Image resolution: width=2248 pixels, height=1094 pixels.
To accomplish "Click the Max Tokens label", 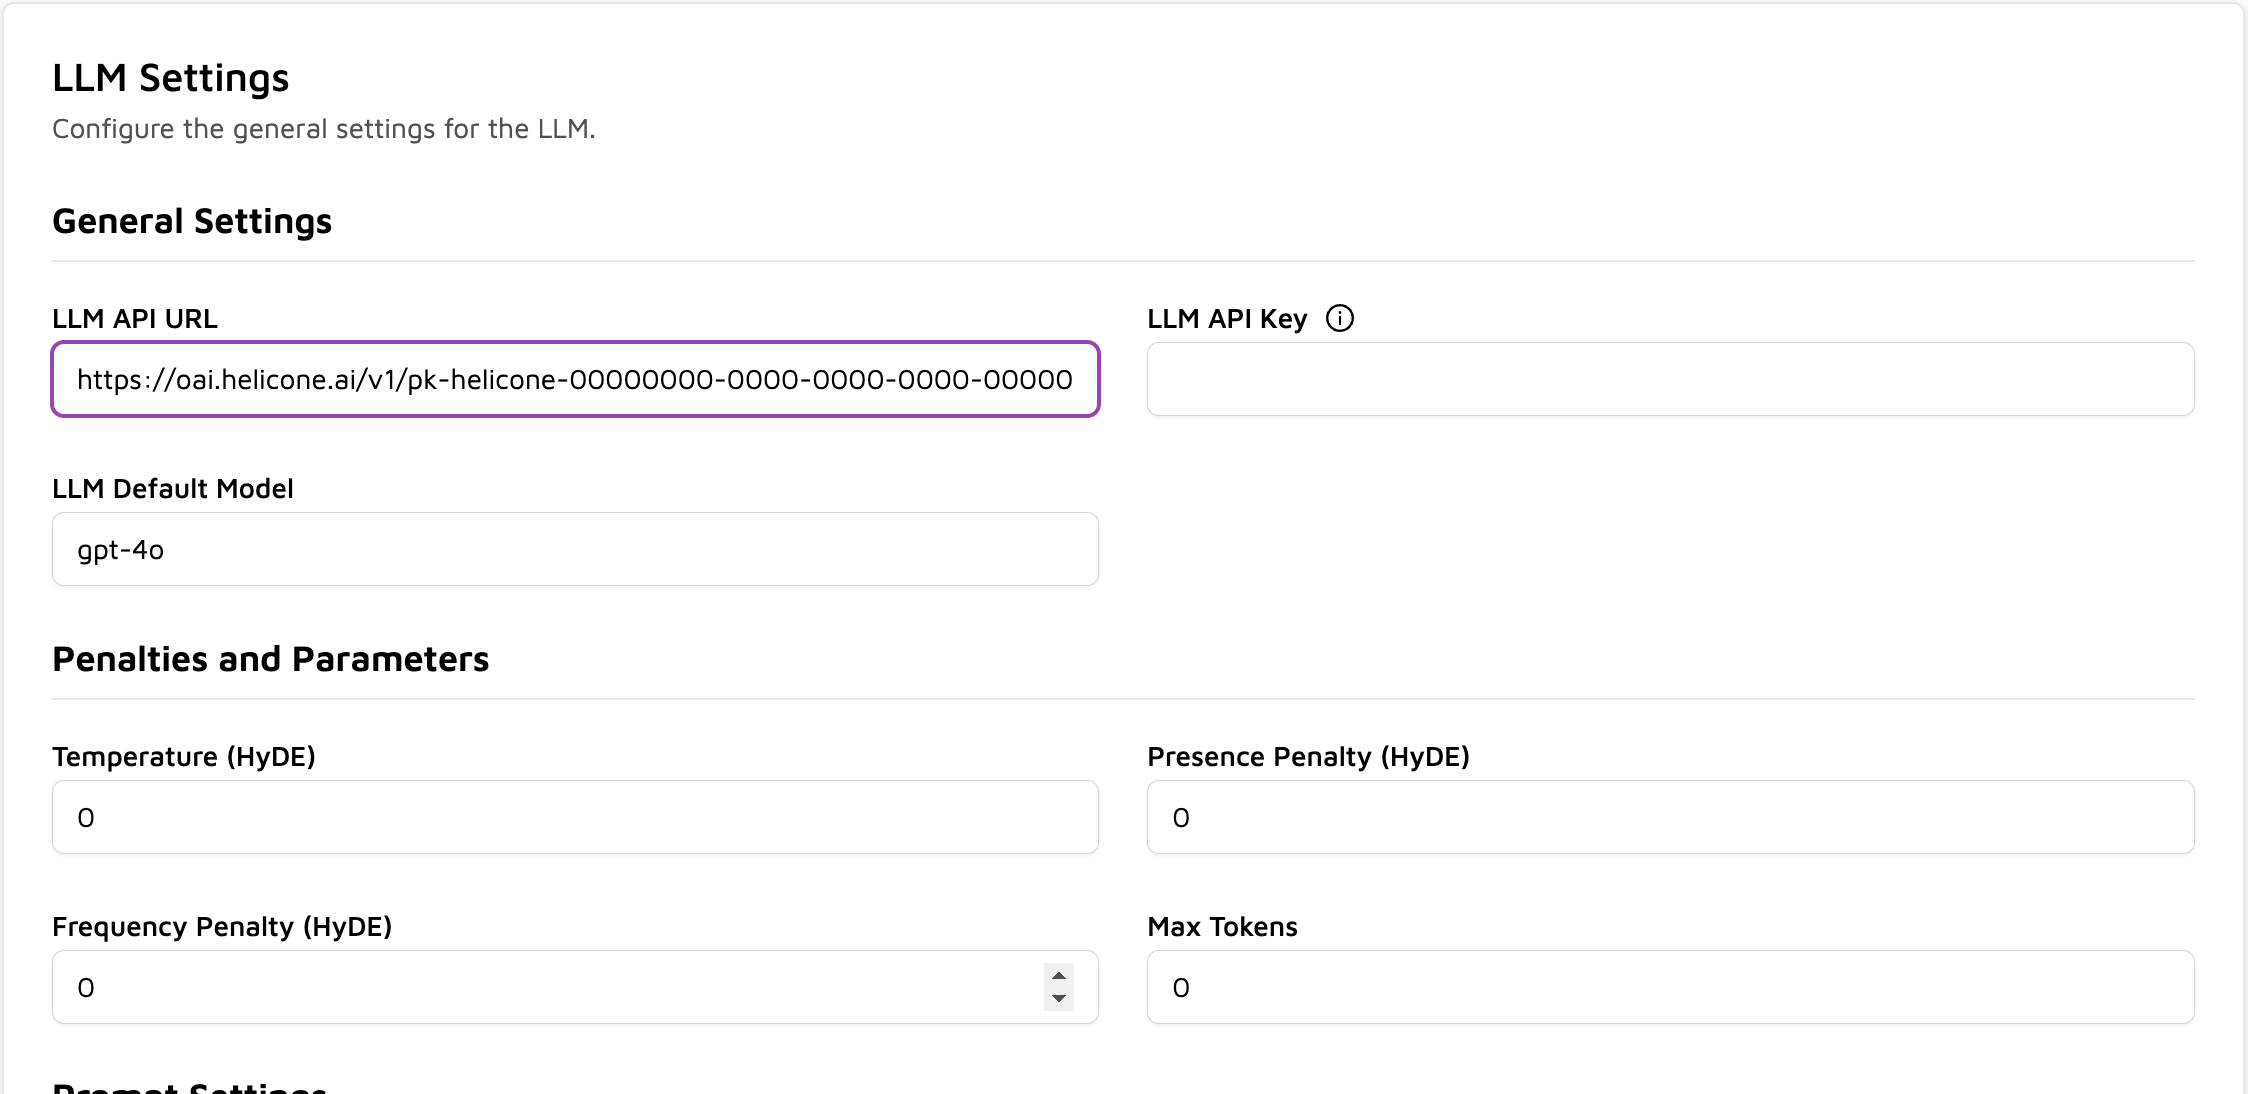I will pos(1222,927).
